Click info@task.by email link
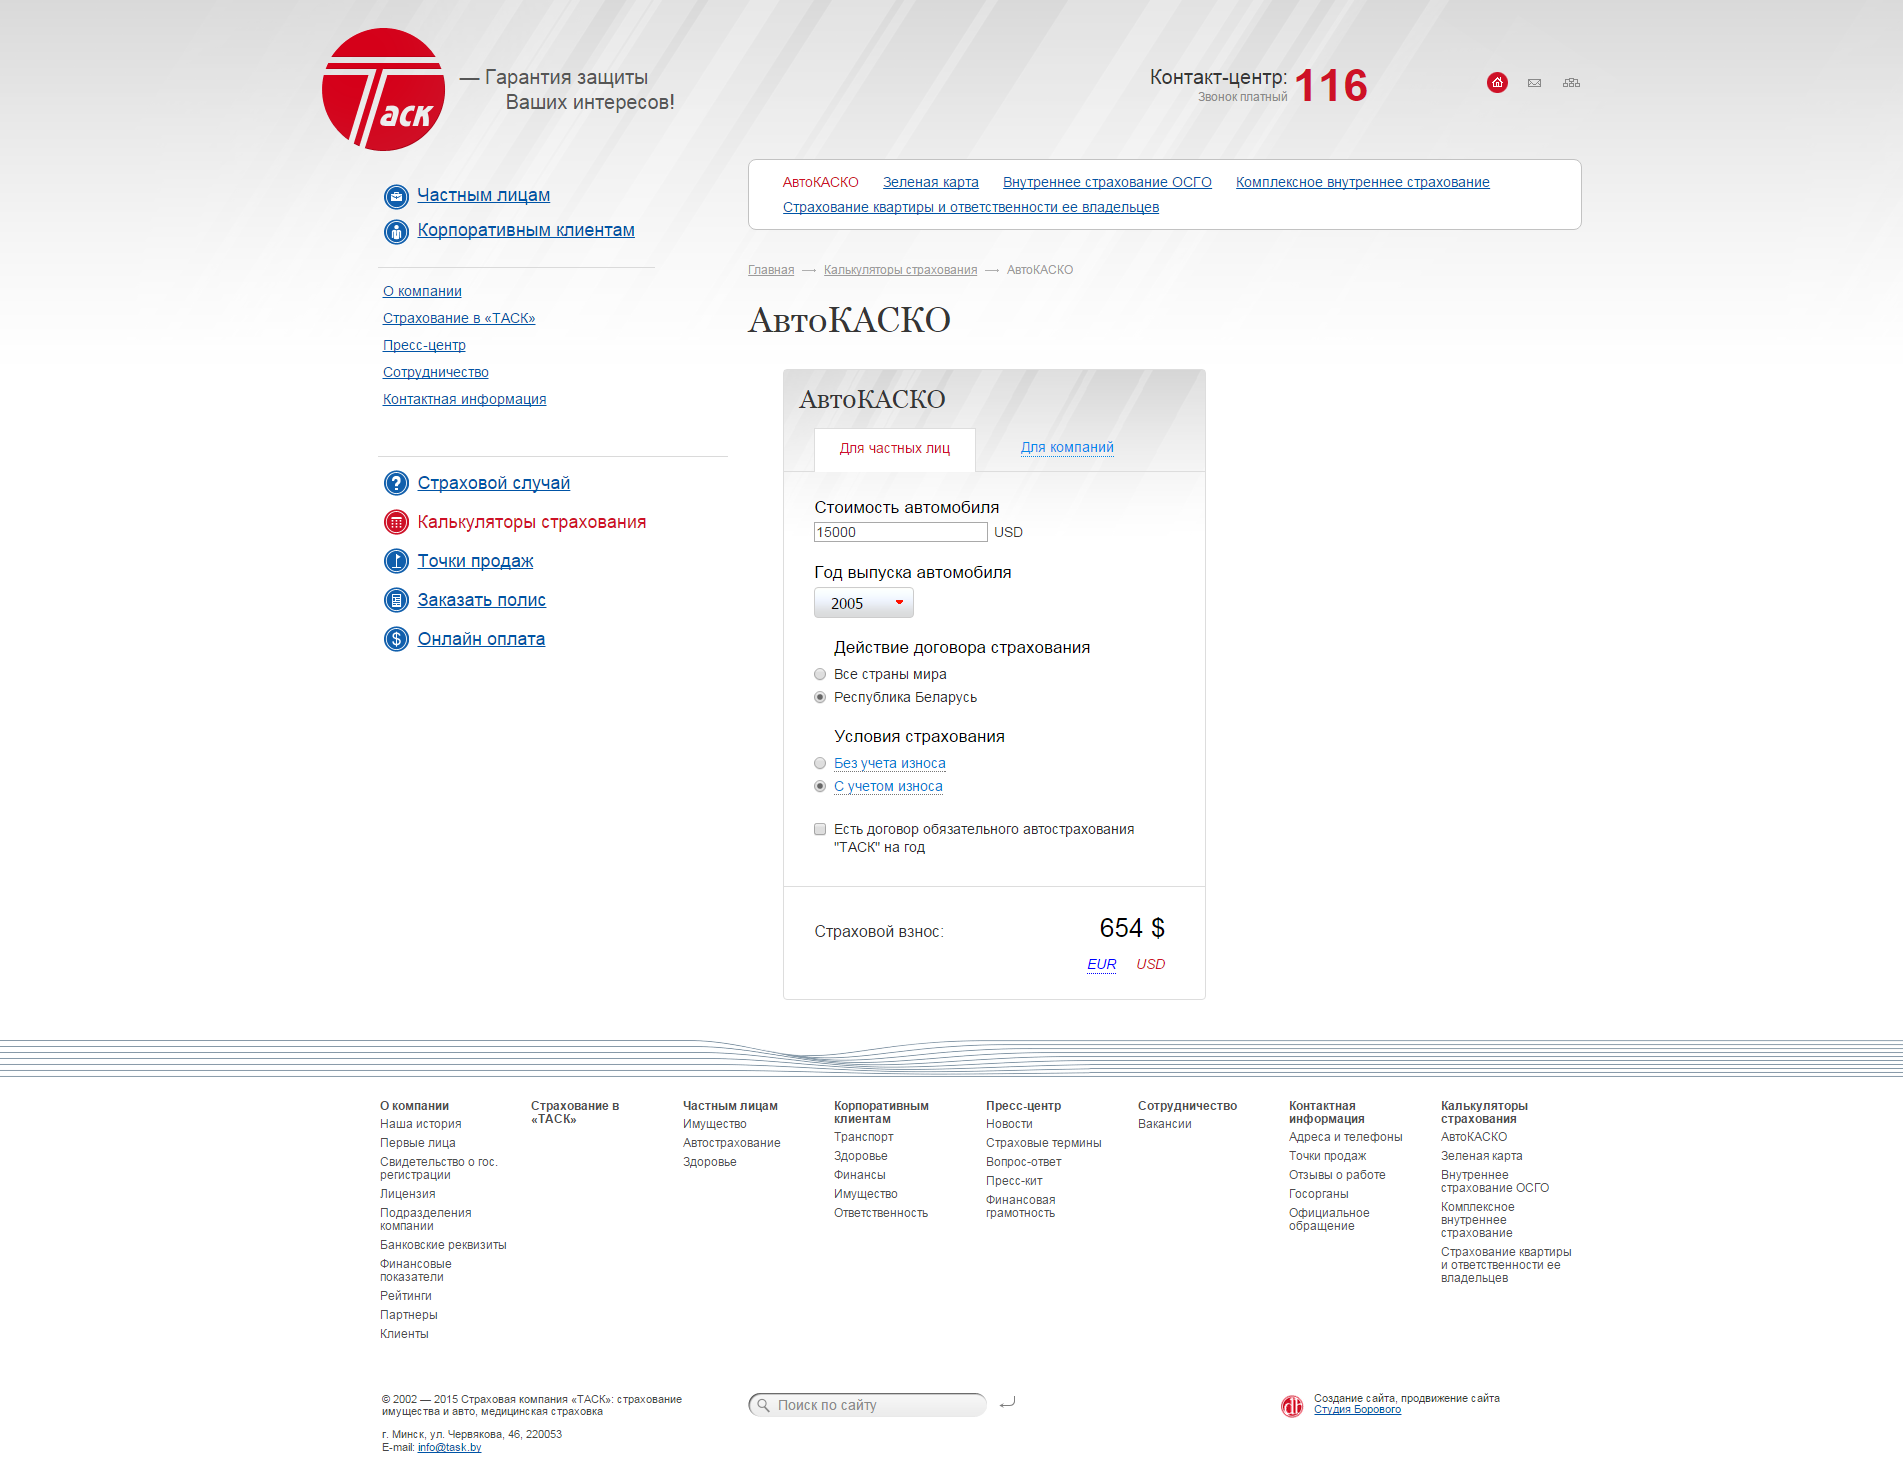Viewport: 1903px width, 1463px height. pos(449,1447)
